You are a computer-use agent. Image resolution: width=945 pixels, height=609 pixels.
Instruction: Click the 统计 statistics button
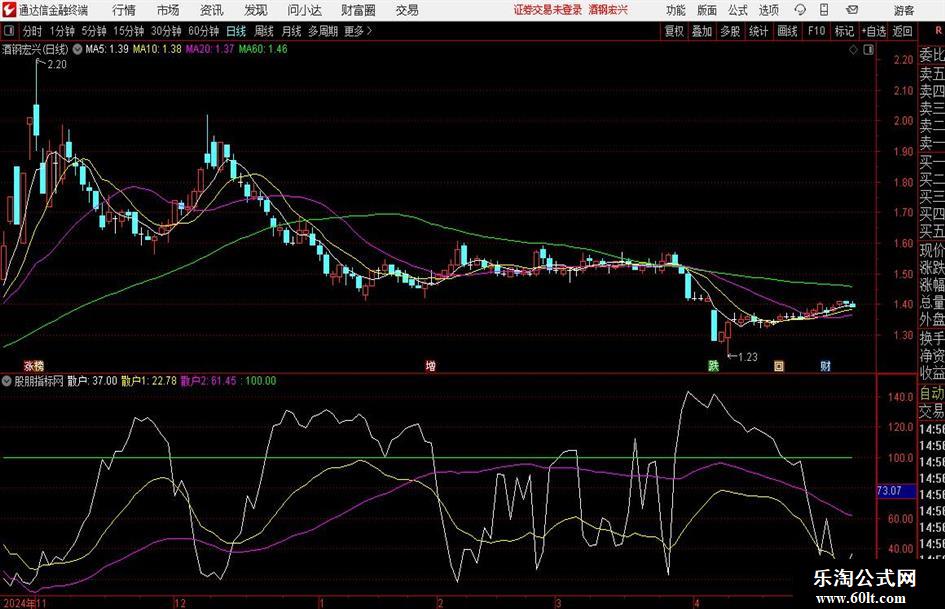coord(758,31)
